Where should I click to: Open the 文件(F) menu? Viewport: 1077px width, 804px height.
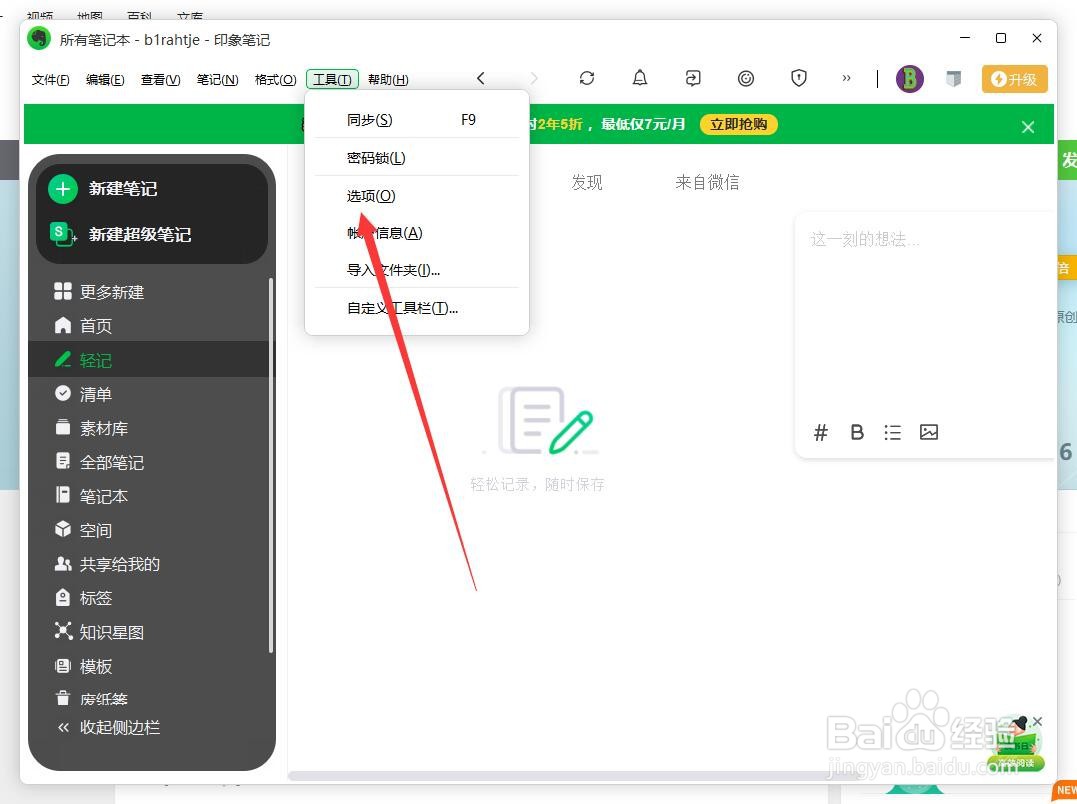[50, 80]
